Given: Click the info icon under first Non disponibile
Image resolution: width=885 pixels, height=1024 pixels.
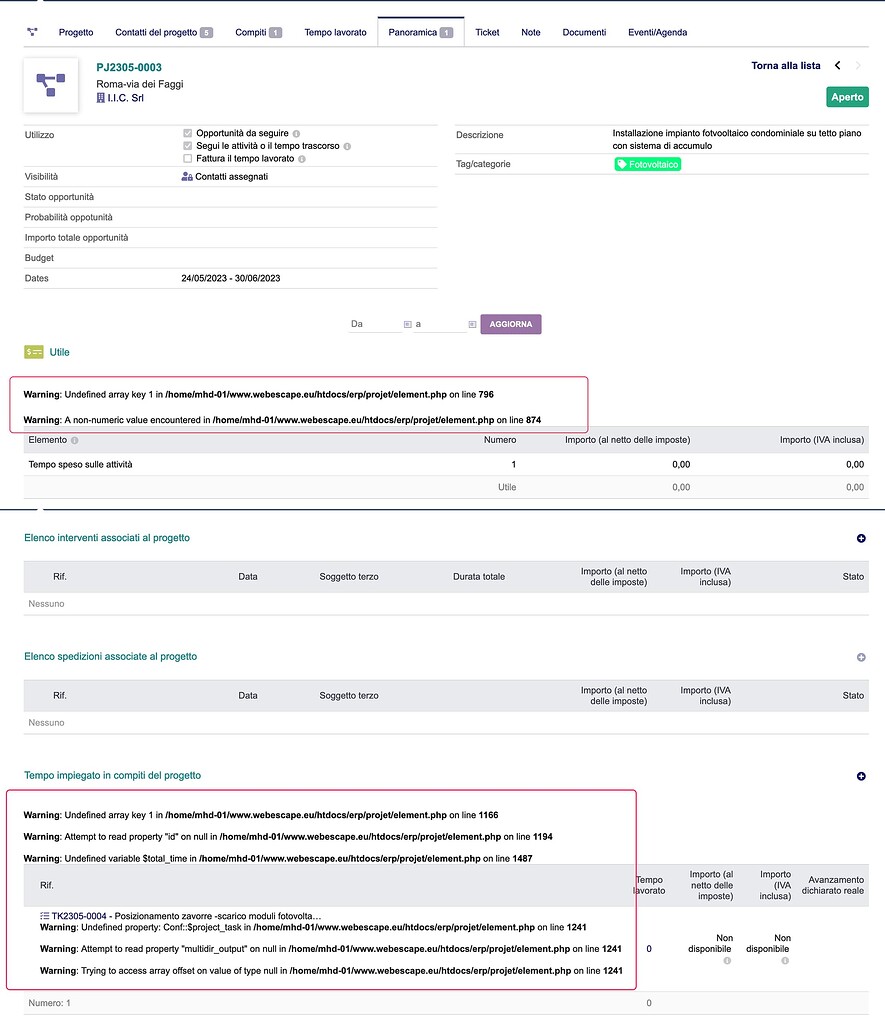Looking at the screenshot, I should click(726, 961).
